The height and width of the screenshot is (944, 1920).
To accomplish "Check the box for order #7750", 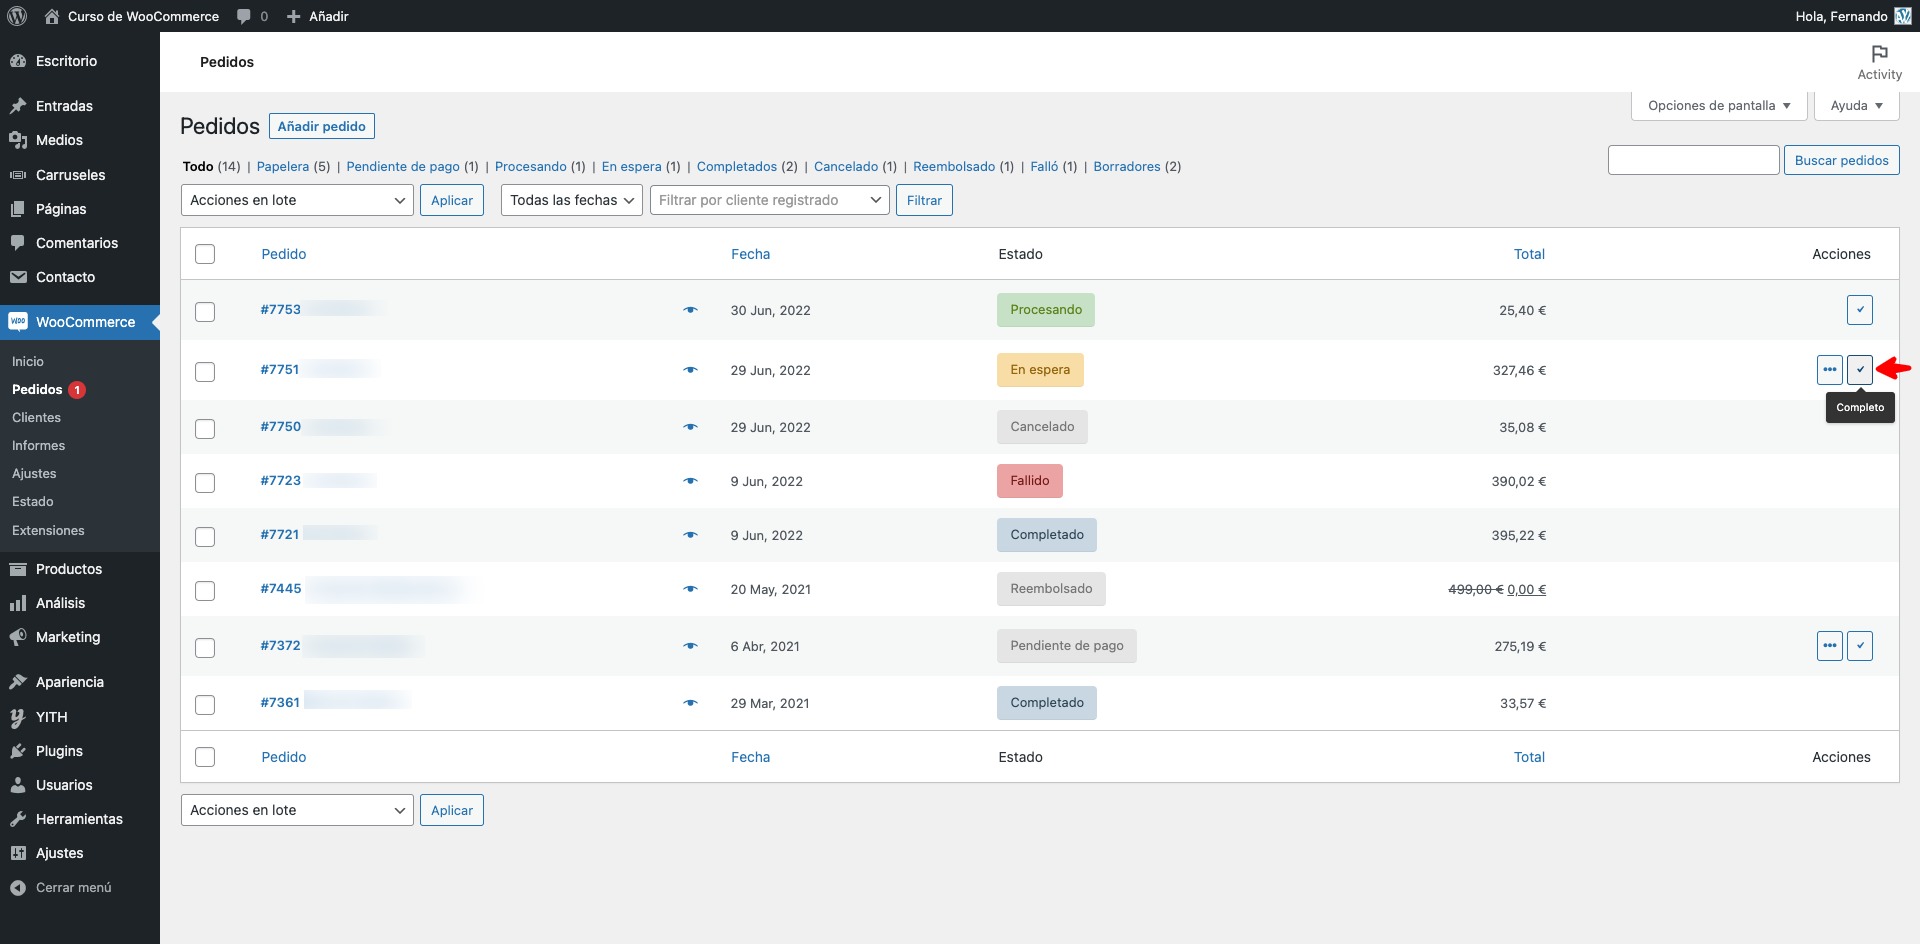I will tap(205, 429).
